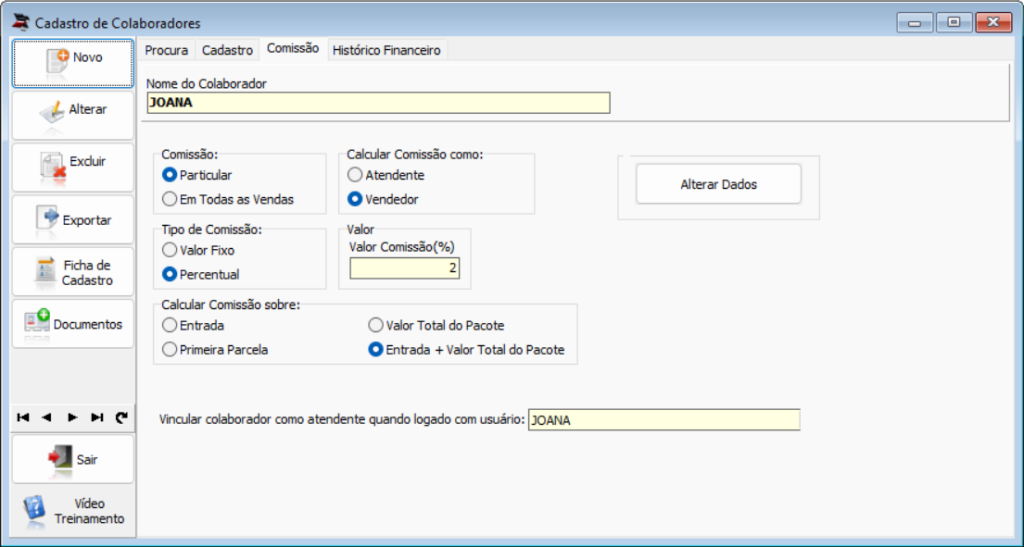The image size is (1024, 547).
Task: Click the refresh records icon
Action: 121,418
